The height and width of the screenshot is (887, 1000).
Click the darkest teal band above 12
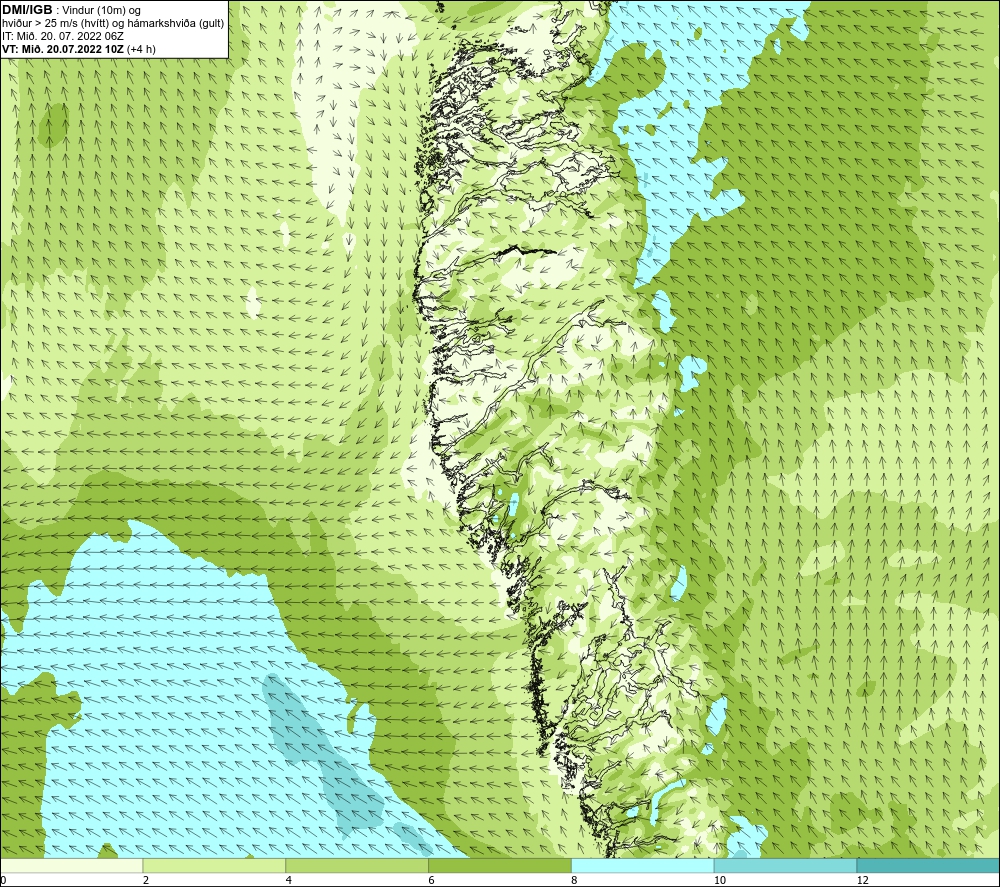(928, 866)
